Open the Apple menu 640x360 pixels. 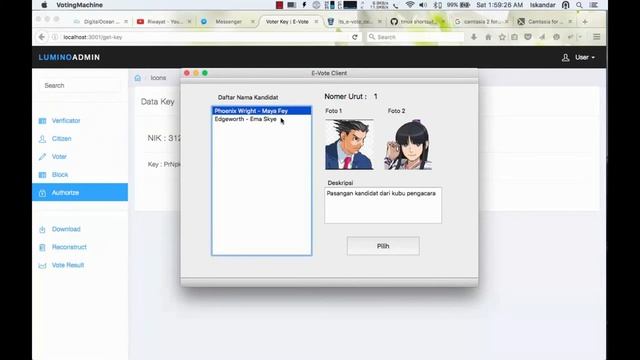[44, 5]
